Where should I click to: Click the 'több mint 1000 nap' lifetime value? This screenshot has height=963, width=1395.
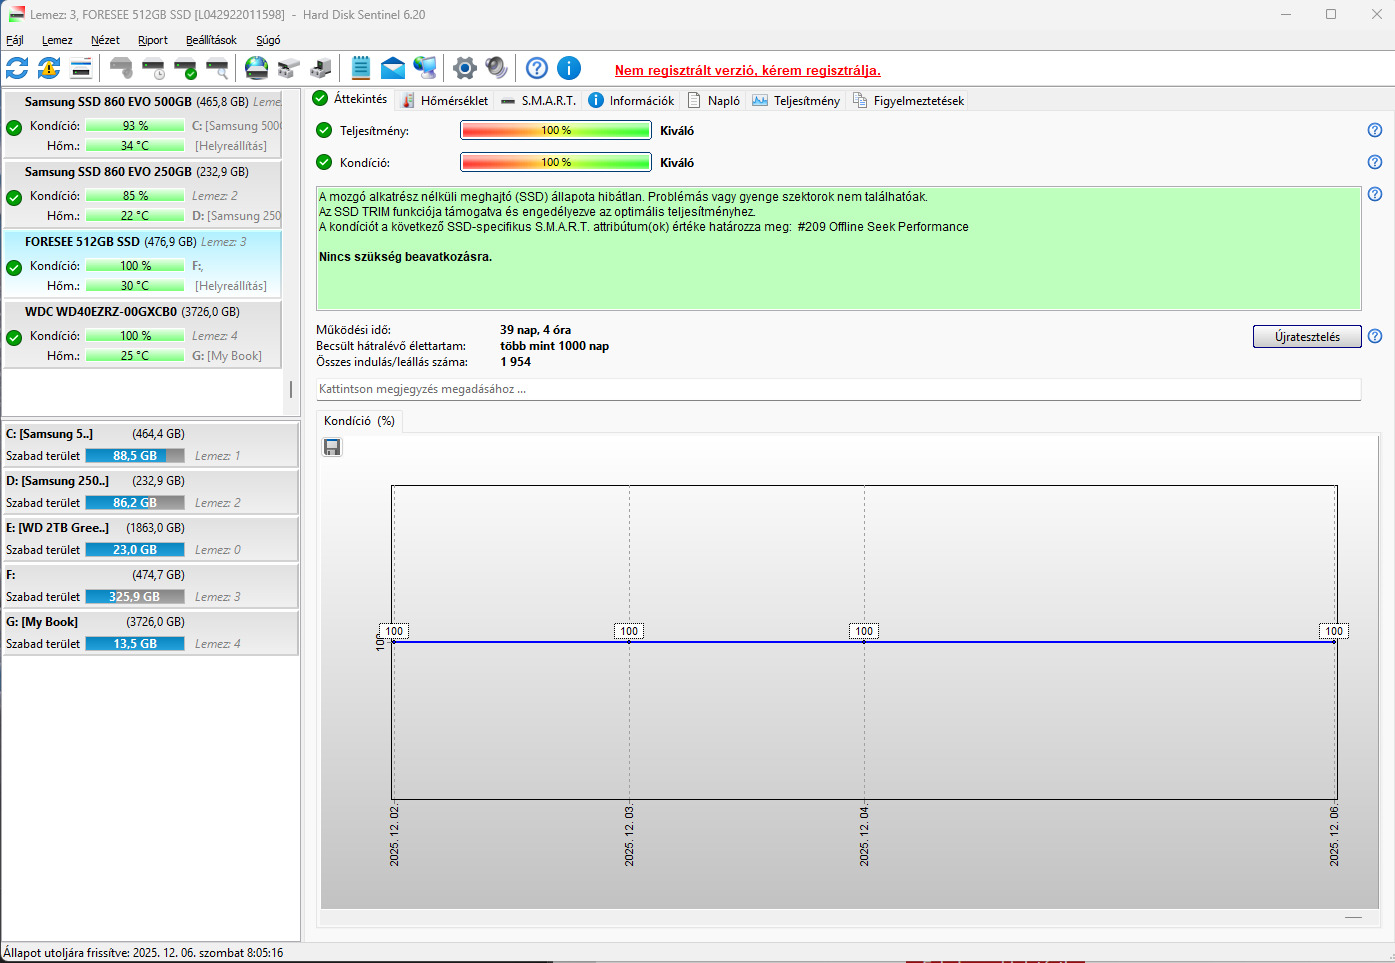point(555,346)
